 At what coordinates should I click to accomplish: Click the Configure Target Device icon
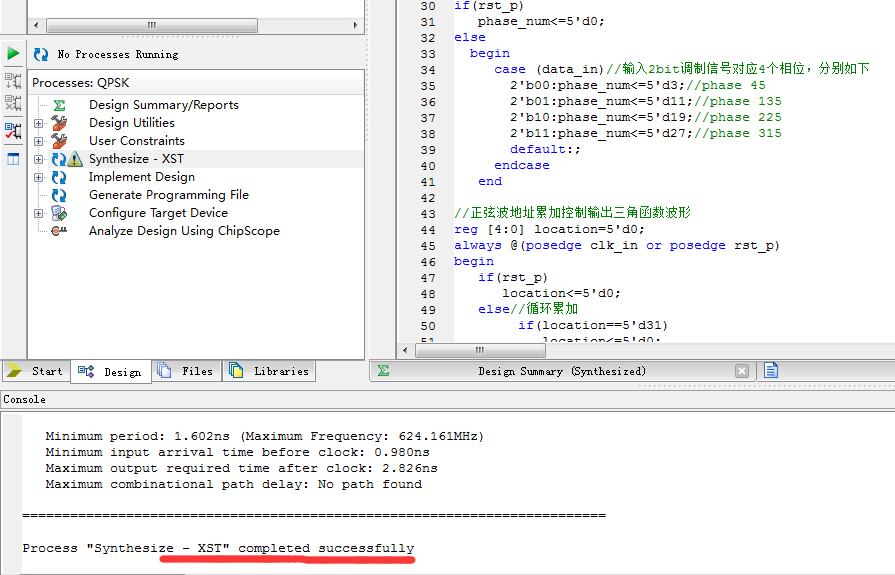point(59,213)
